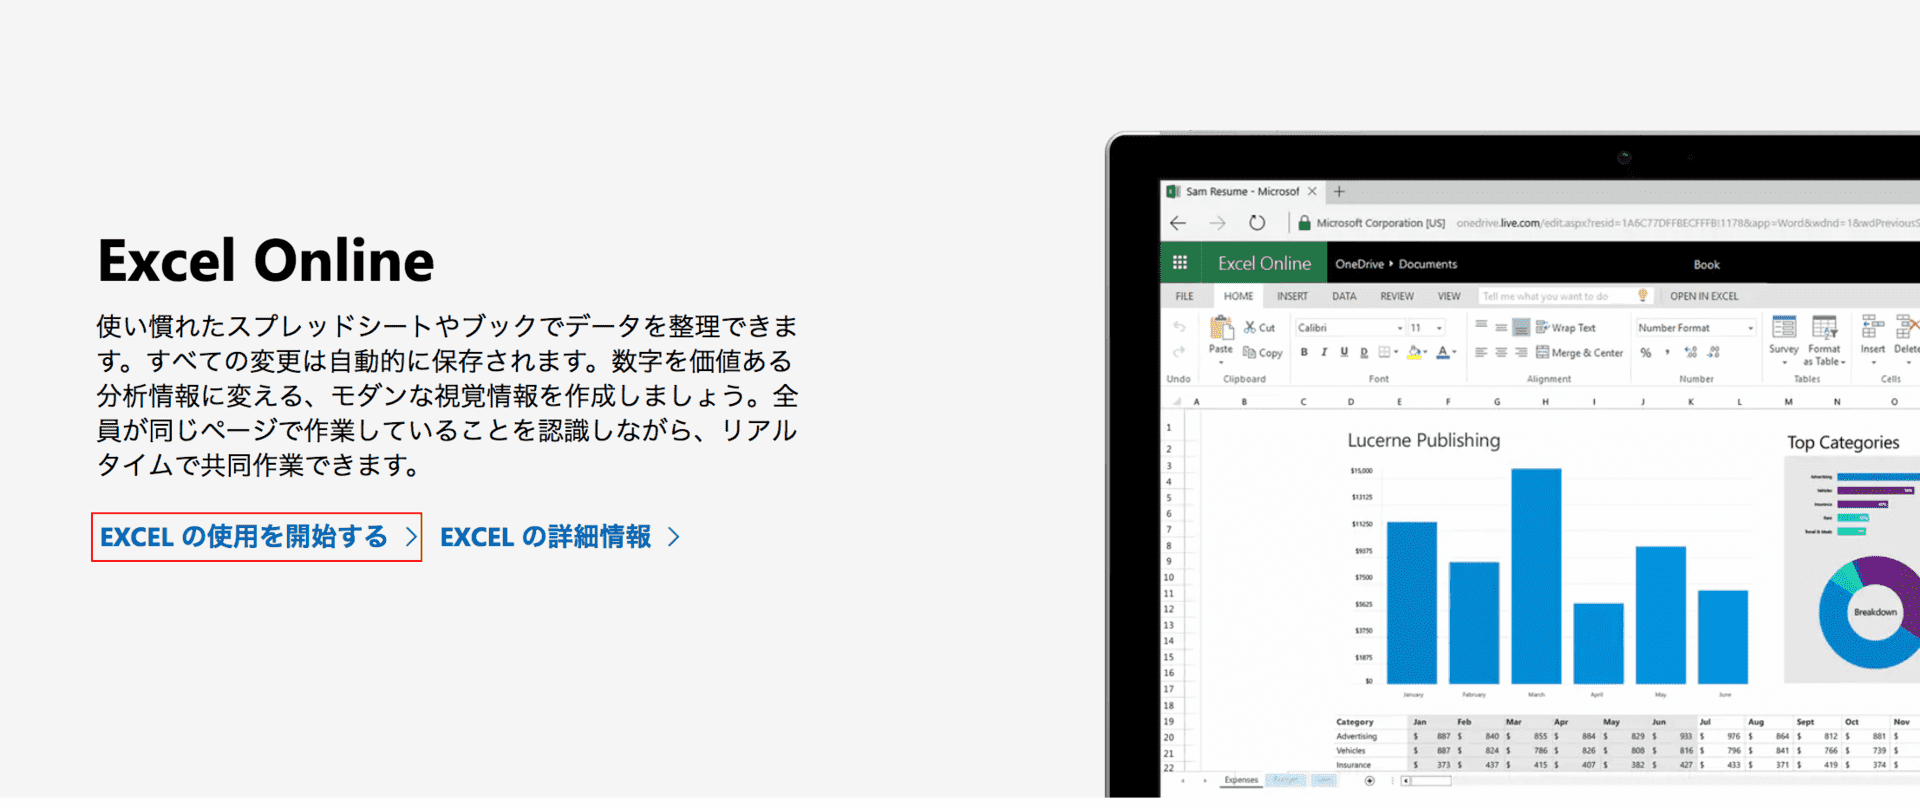Click the font color A swatch

coord(1442,352)
